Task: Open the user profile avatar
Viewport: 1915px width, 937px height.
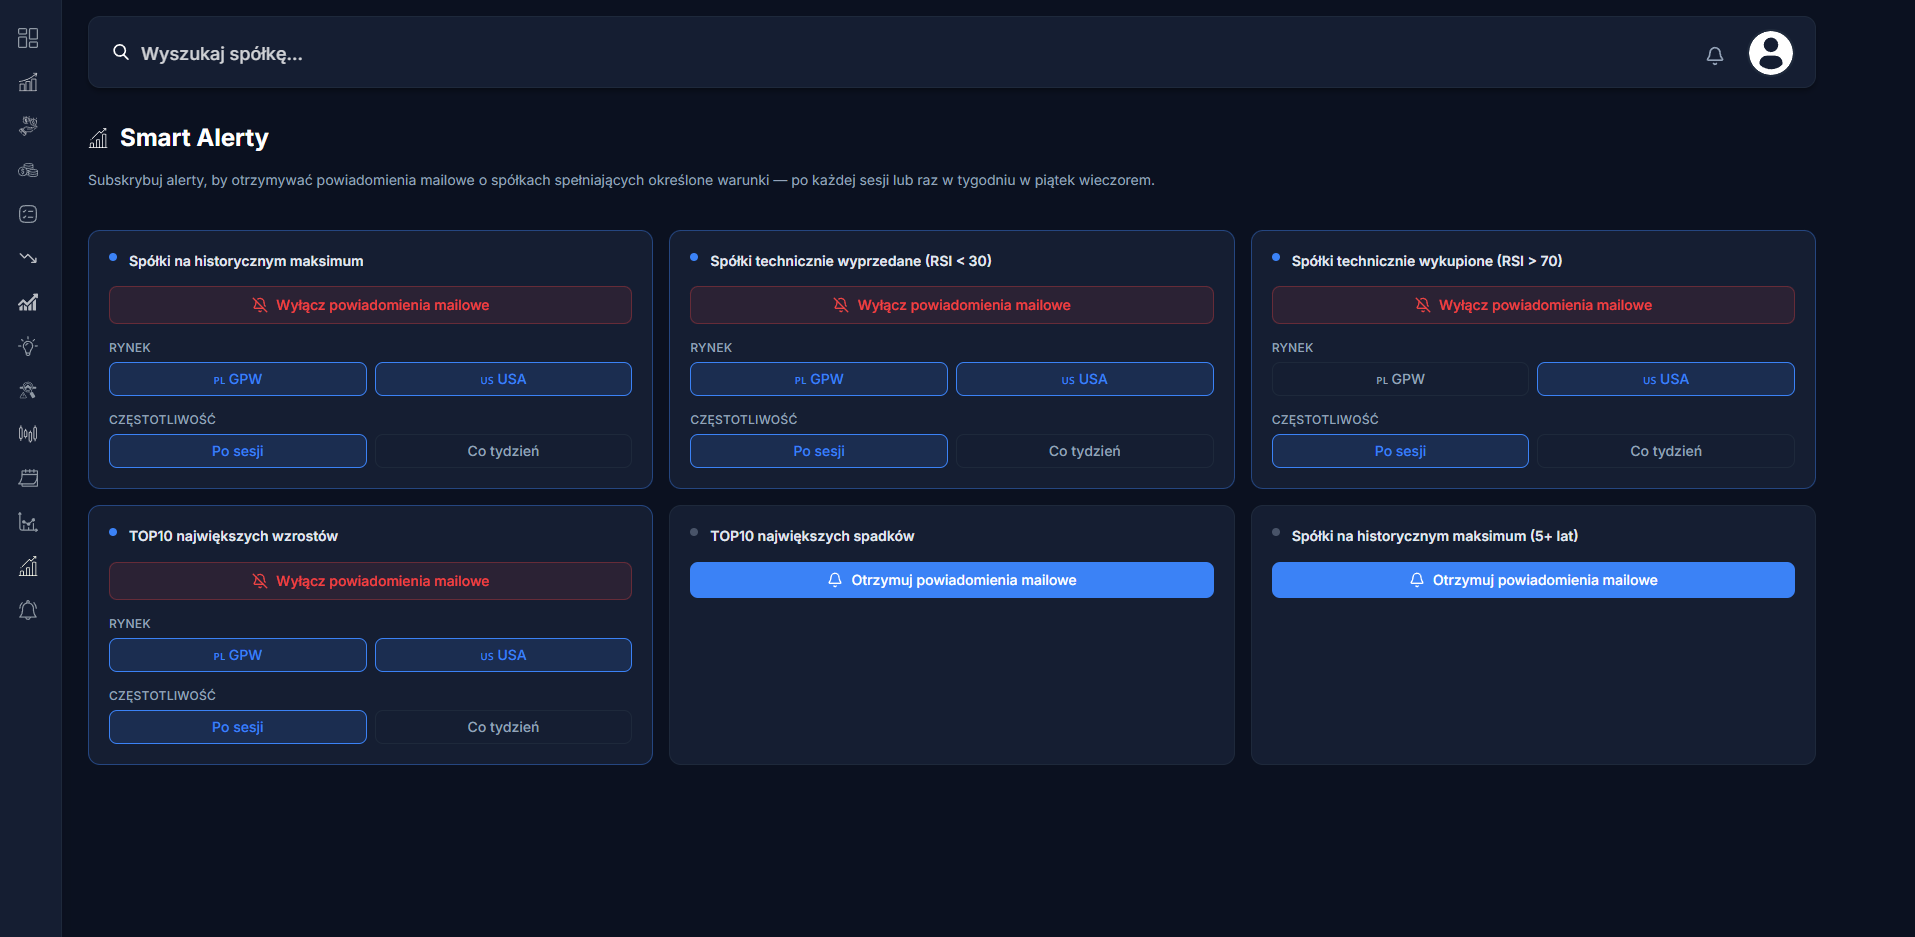Action: click(x=1769, y=53)
